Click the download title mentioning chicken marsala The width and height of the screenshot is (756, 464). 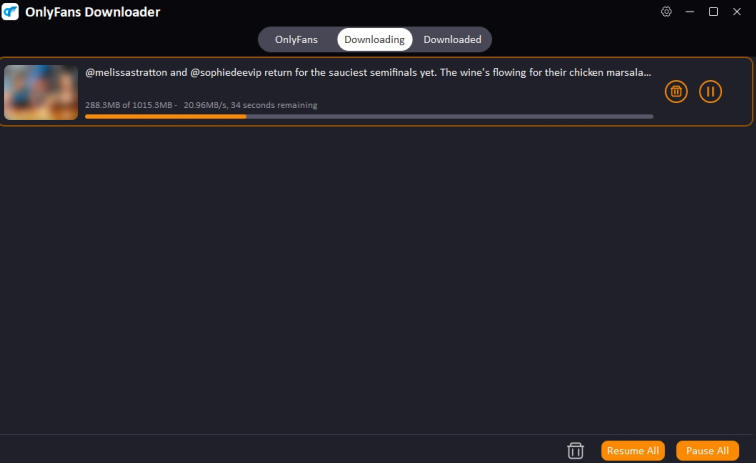pos(368,73)
